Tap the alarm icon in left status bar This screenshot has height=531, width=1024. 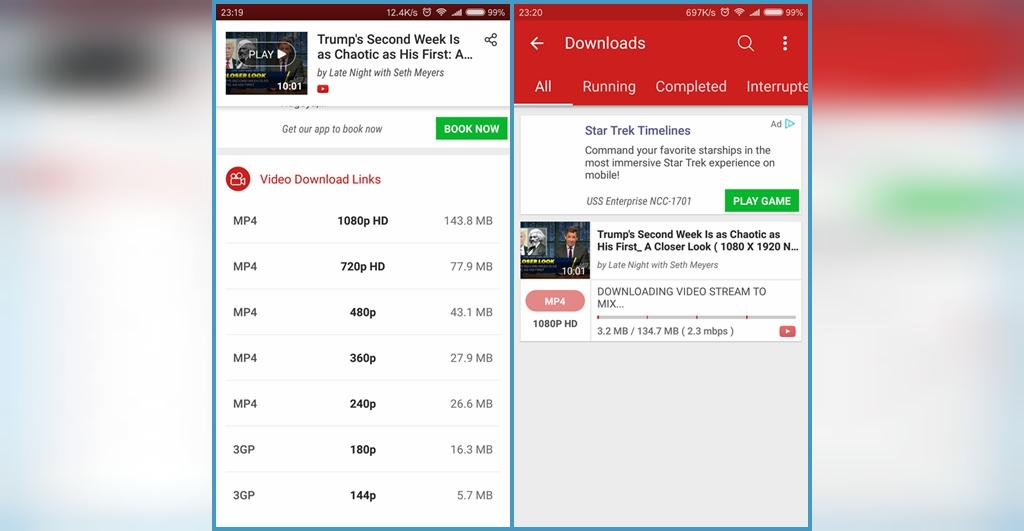click(427, 12)
